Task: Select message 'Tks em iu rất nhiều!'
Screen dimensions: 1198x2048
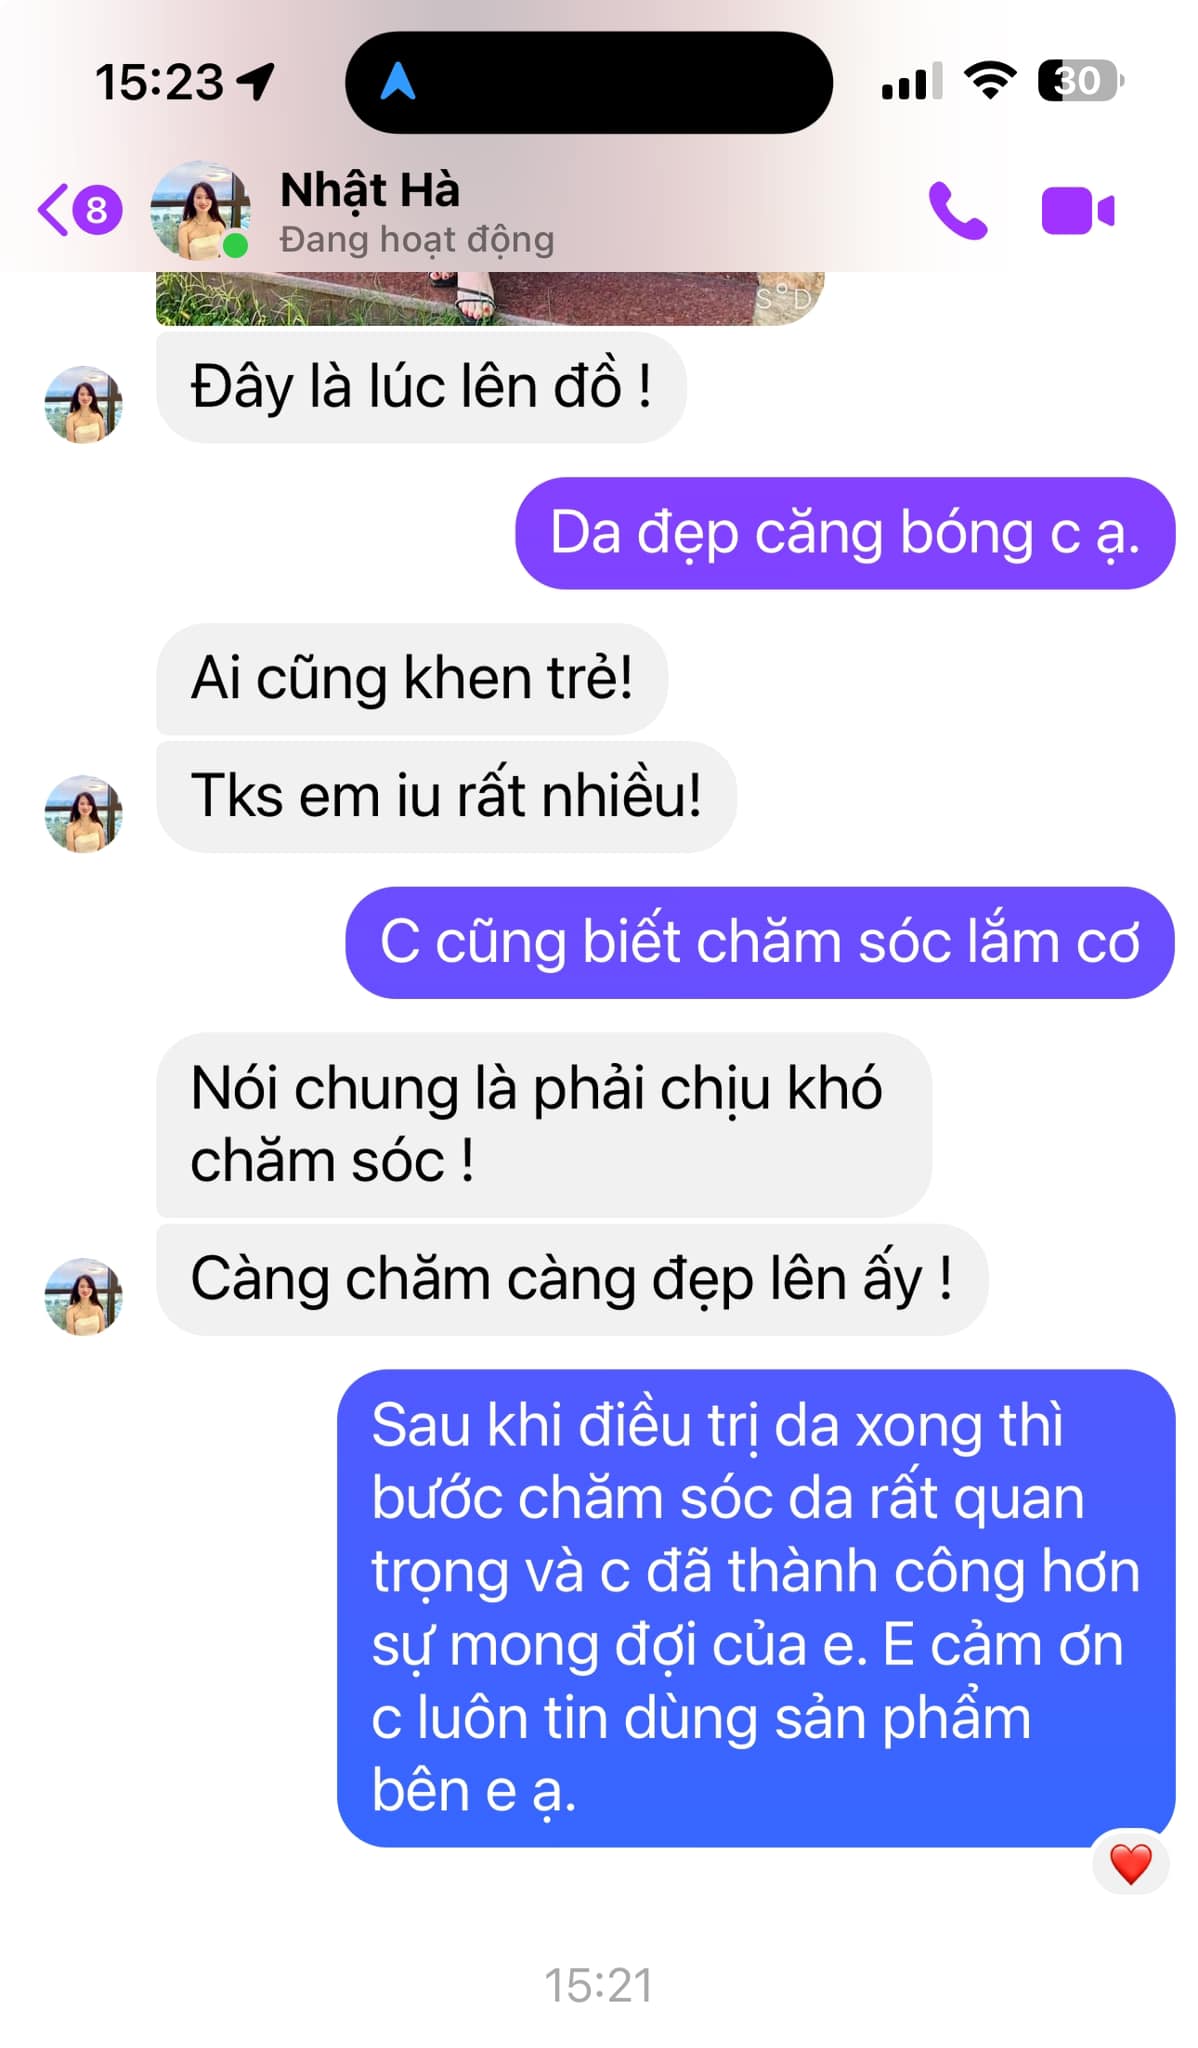Action: pos(446,796)
